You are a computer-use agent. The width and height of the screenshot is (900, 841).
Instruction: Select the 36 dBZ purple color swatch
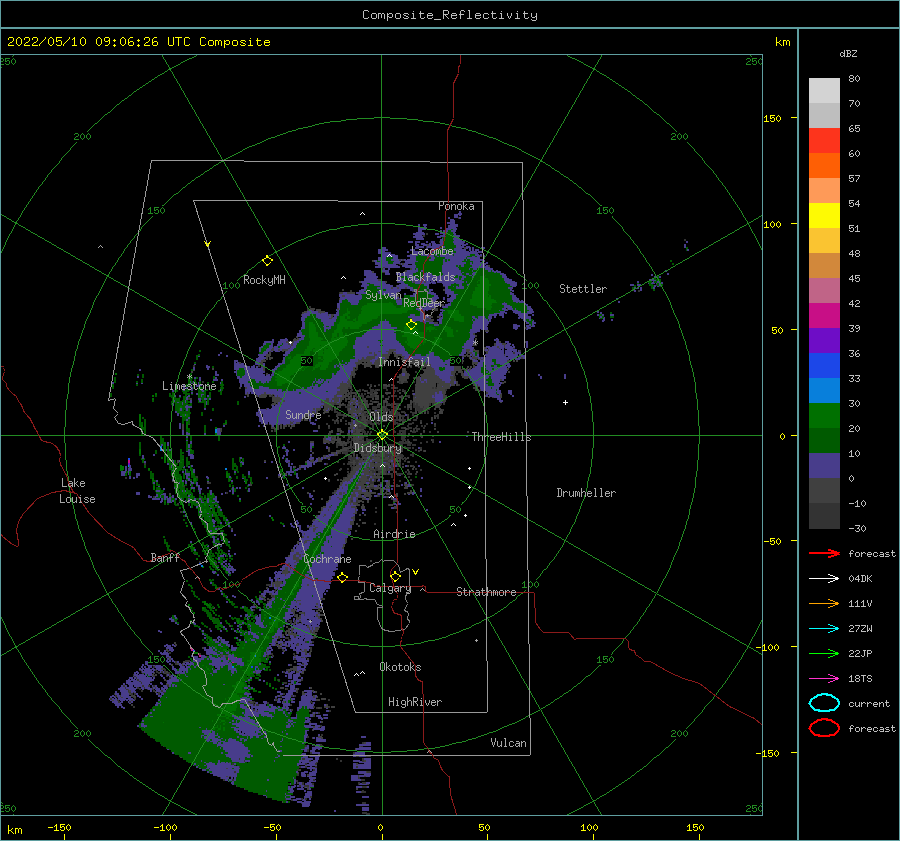824,340
